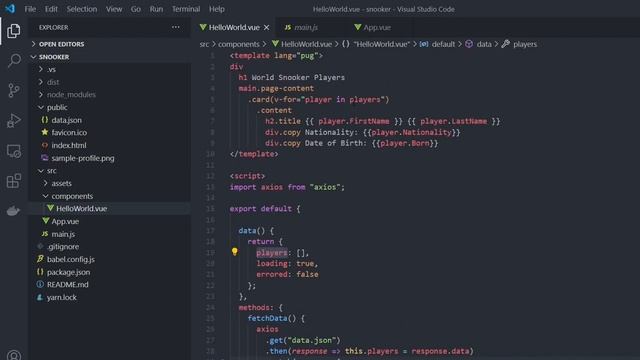Image resolution: width=640 pixels, height=360 pixels.
Task: Open the Selection menu
Action: coord(82,9)
